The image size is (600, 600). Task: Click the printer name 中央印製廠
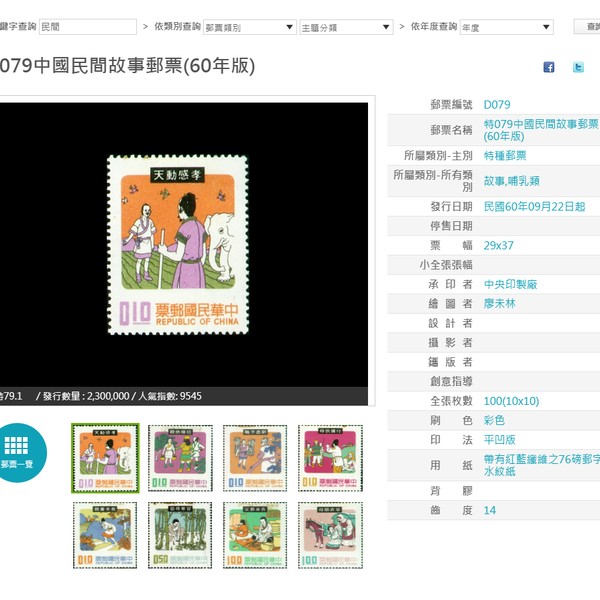pos(510,284)
